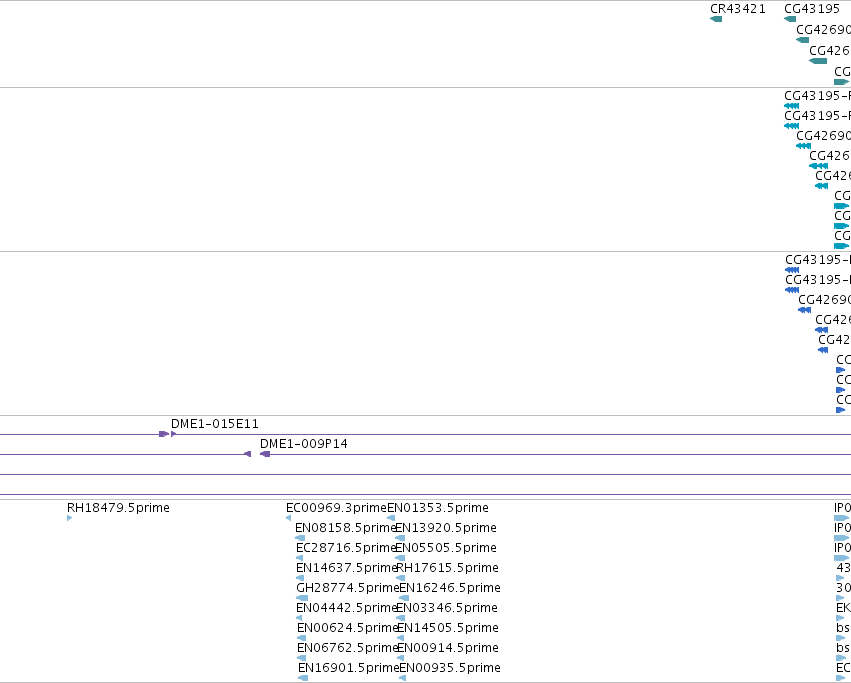Click the light-blue feature glyph under EN16246.5prime
This screenshot has width=851, height=683.
point(404,598)
